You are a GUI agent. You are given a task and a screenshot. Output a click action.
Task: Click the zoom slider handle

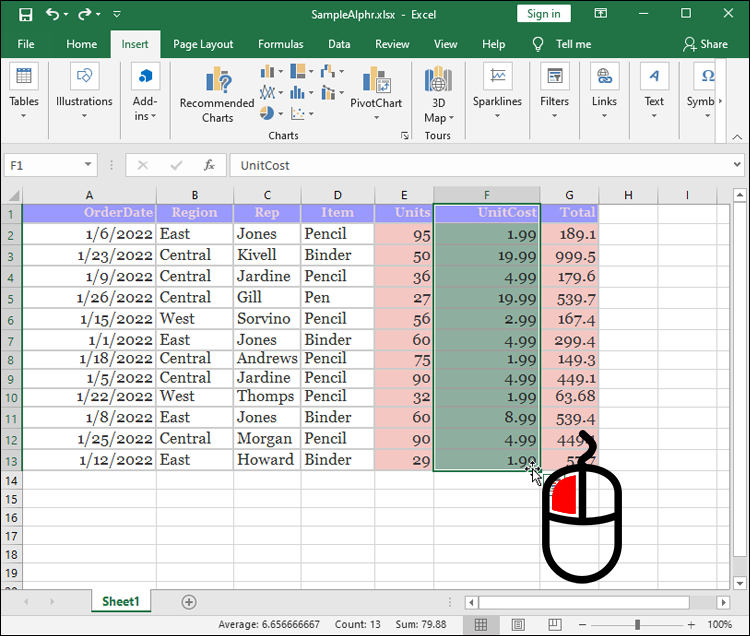(637, 625)
